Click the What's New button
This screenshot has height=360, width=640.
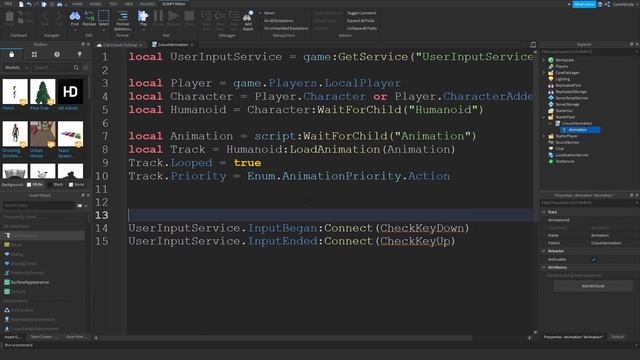584,4
